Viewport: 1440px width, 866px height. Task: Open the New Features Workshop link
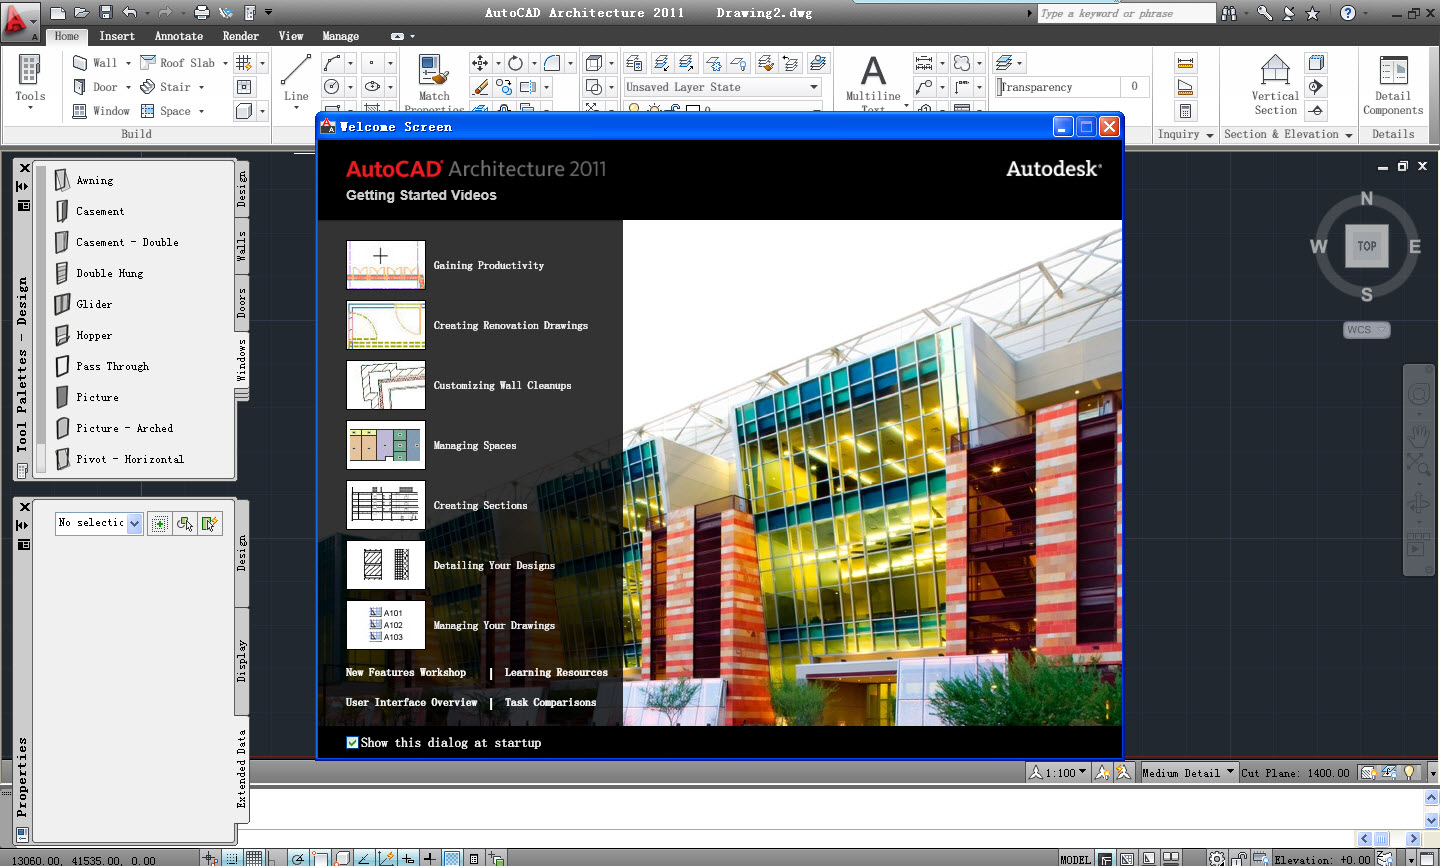[x=406, y=672]
